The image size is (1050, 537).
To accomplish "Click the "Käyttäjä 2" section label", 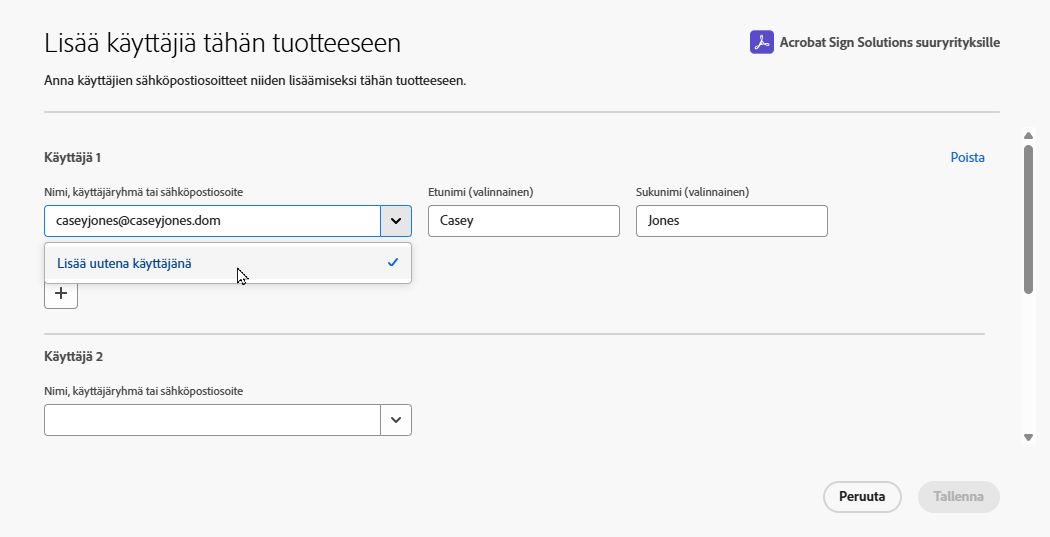I will coord(74,356).
